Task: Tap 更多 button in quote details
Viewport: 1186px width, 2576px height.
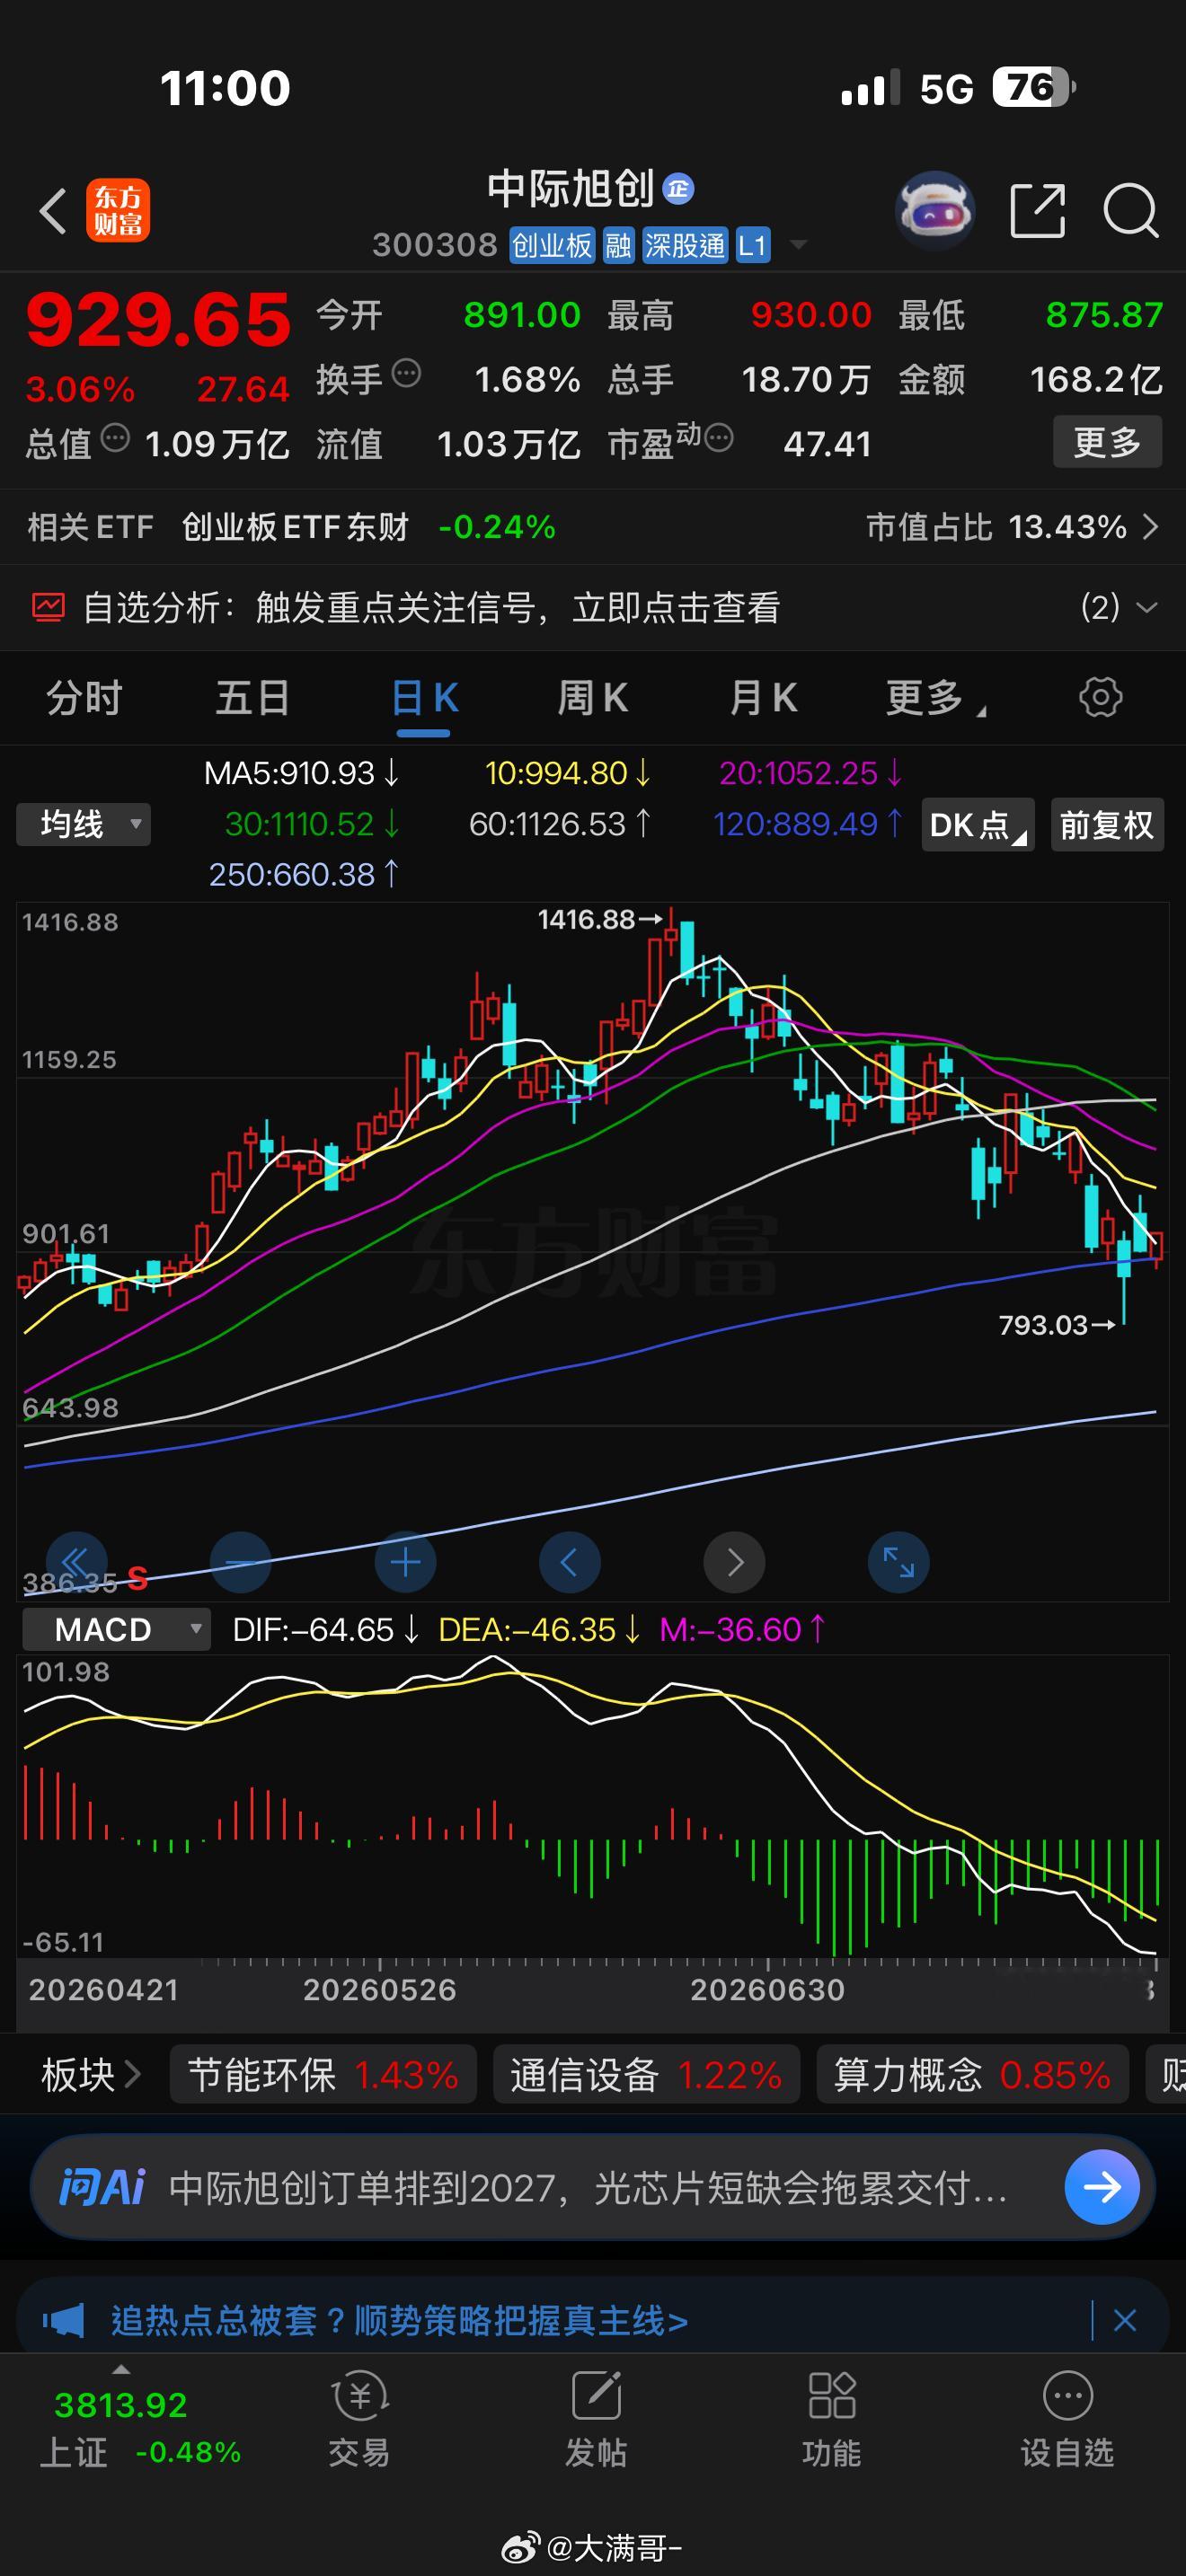Action: (x=1107, y=441)
